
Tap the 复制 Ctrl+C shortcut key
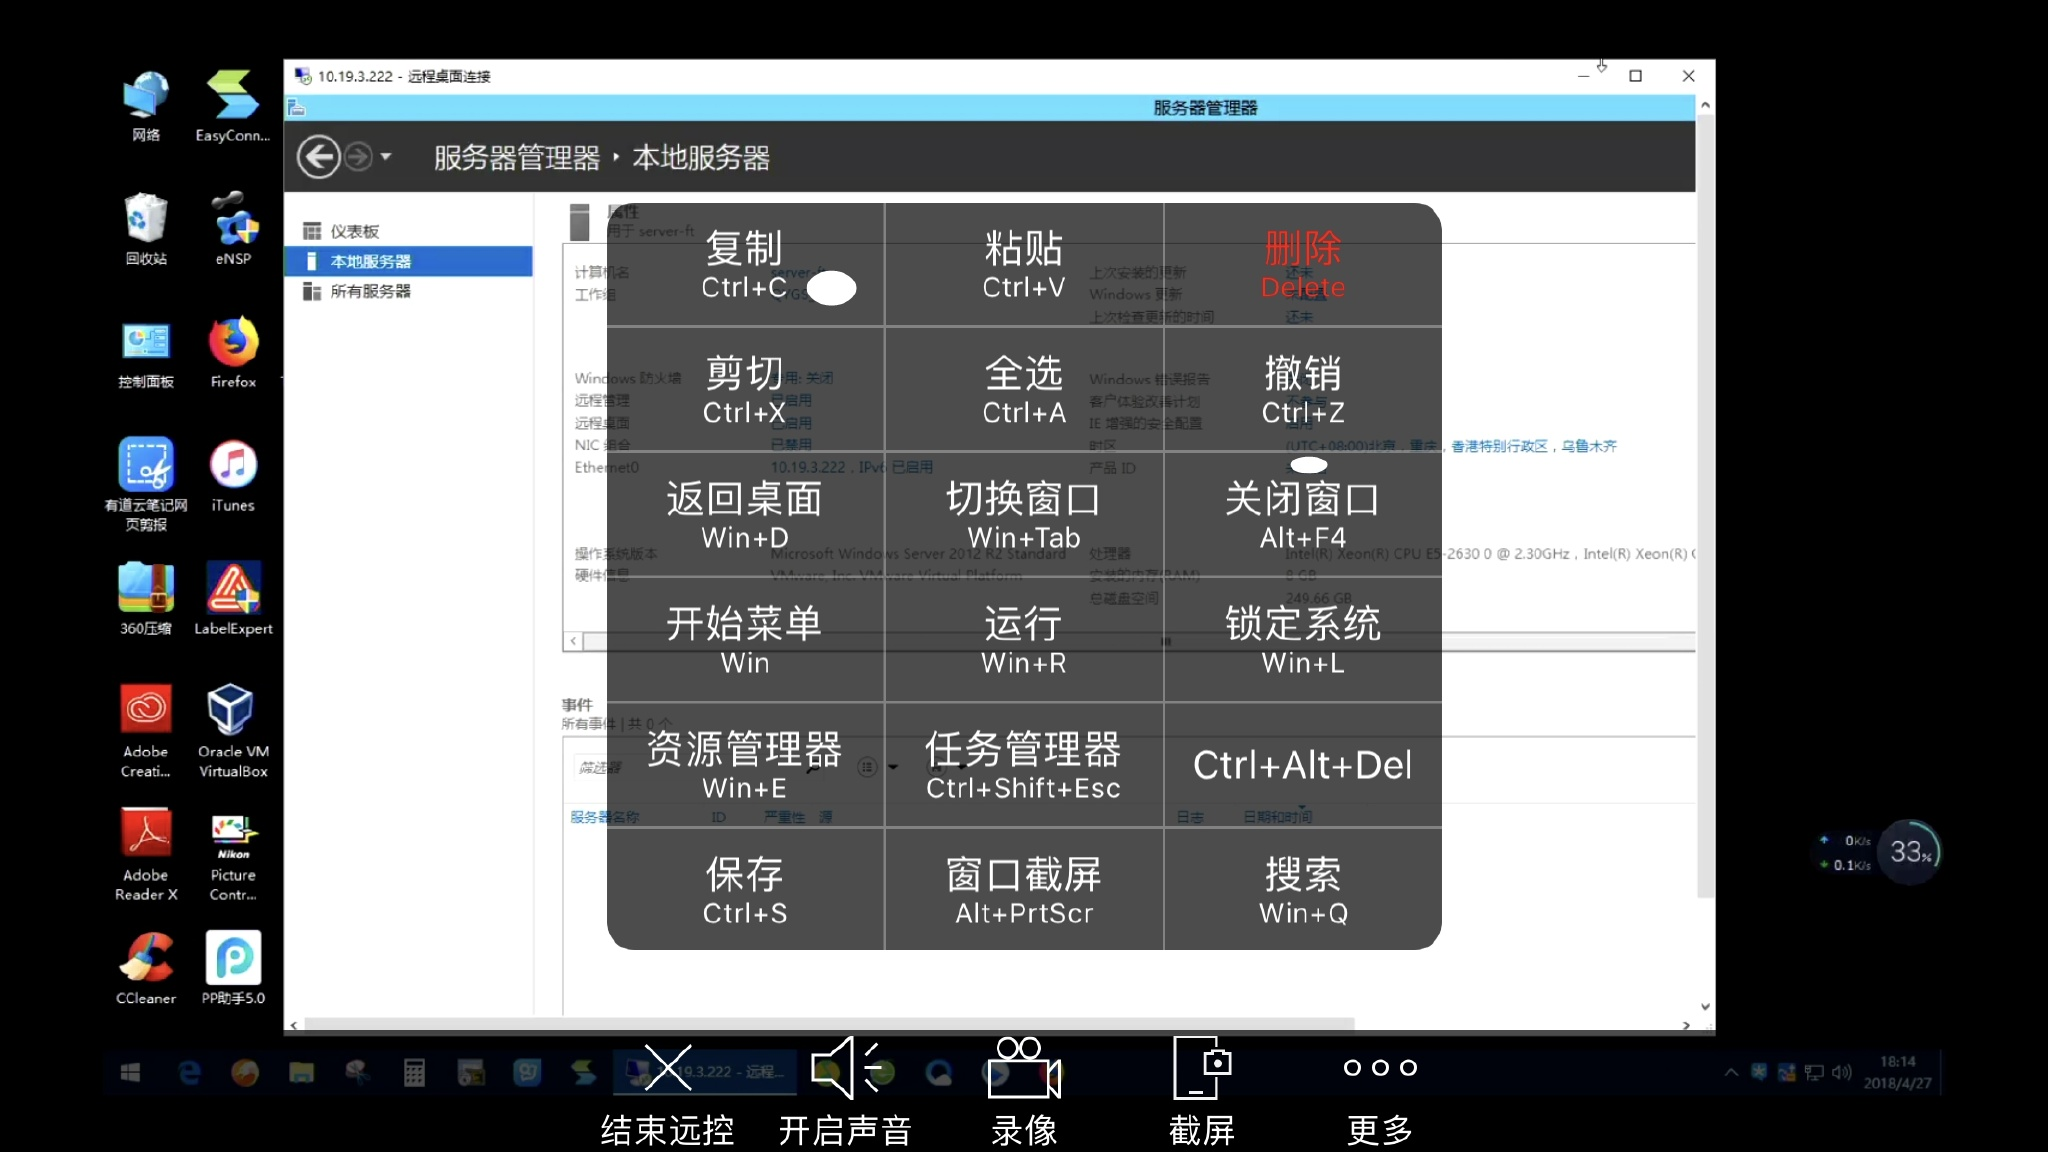[745, 265]
